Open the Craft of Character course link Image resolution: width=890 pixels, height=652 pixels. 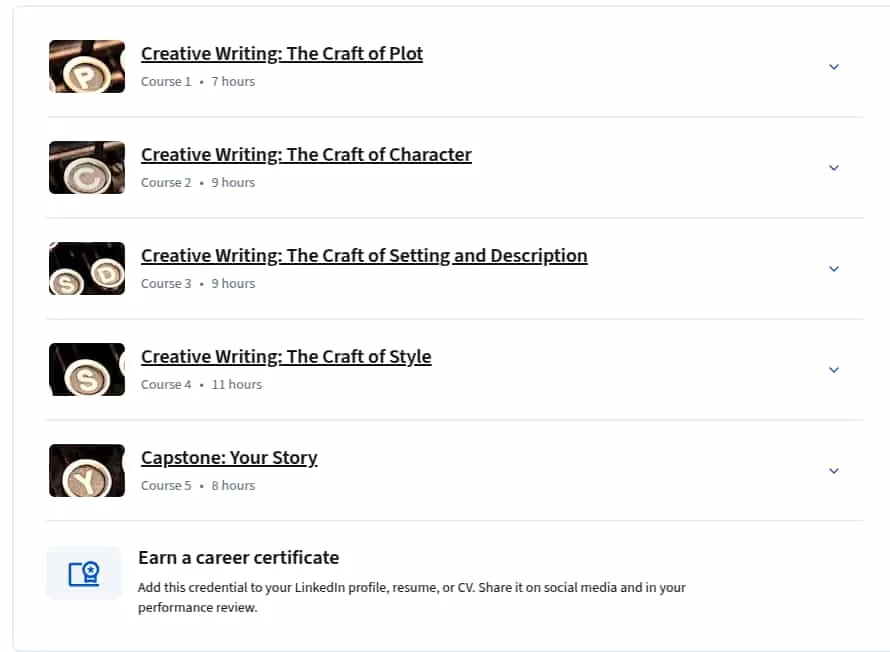coord(306,155)
